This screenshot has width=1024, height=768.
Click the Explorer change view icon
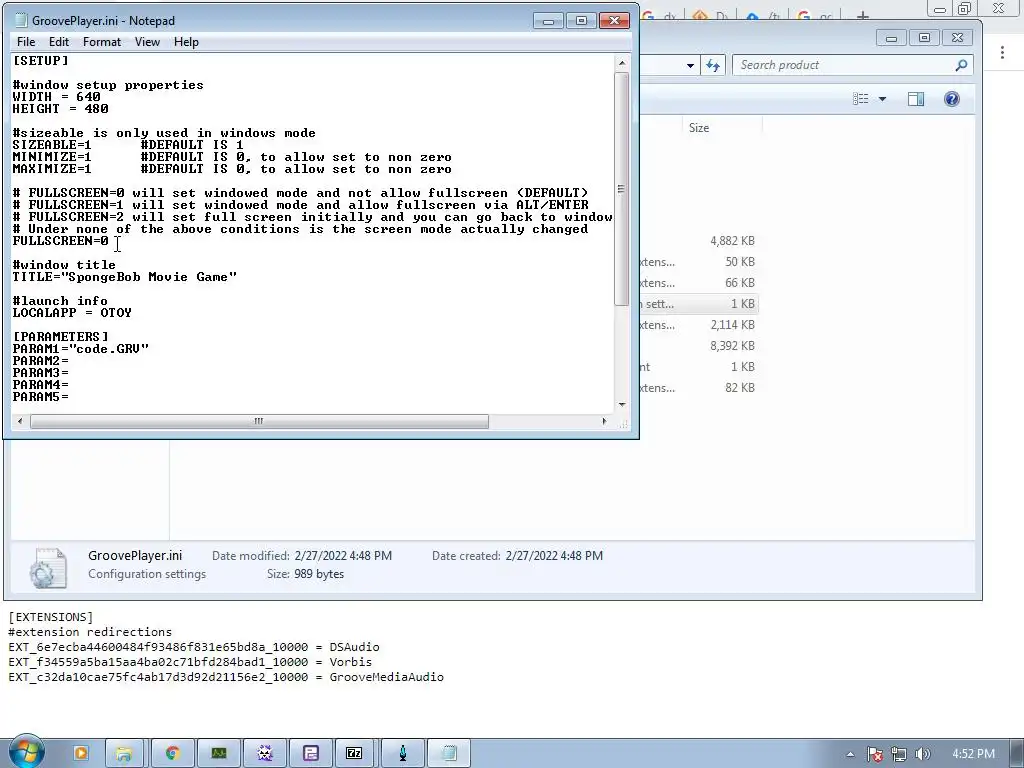click(861, 99)
